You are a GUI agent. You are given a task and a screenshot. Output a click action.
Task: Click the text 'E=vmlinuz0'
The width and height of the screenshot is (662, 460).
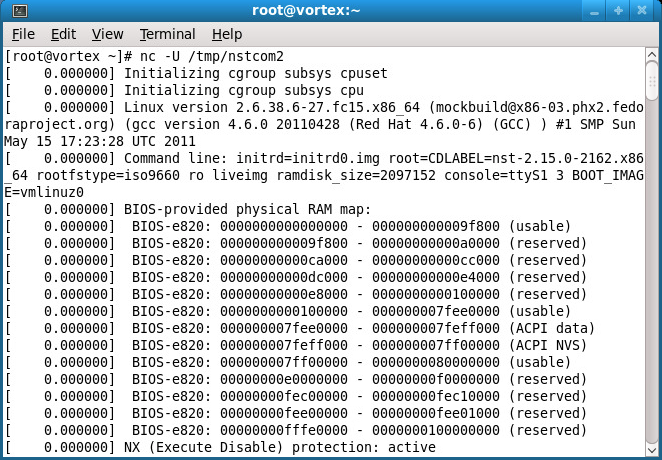pos(44,192)
